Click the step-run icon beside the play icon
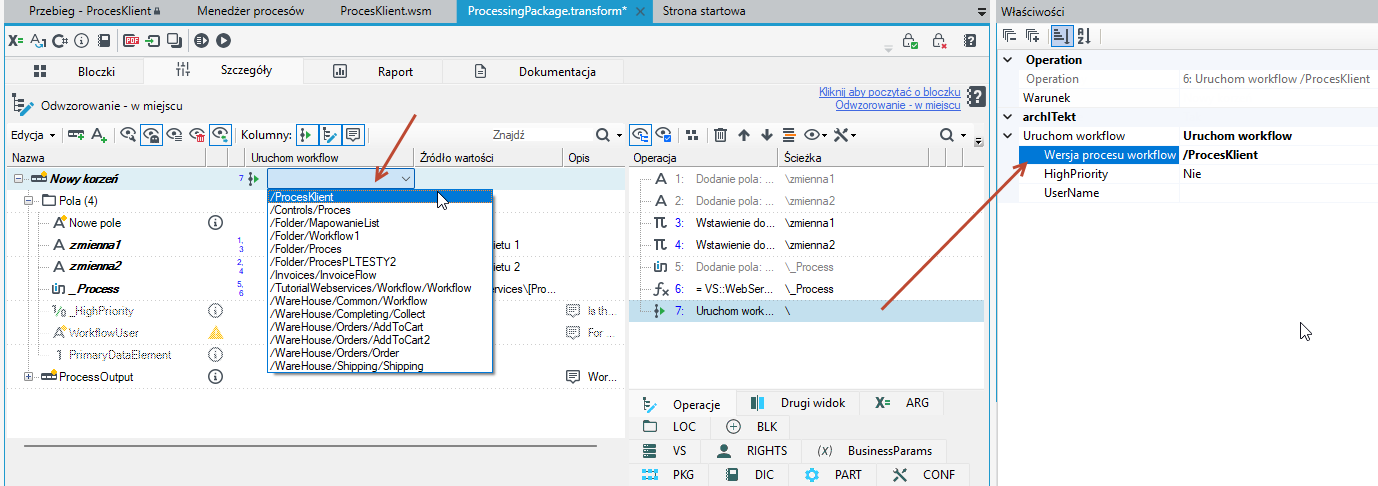The width and height of the screenshot is (1378, 486). [x=201, y=41]
